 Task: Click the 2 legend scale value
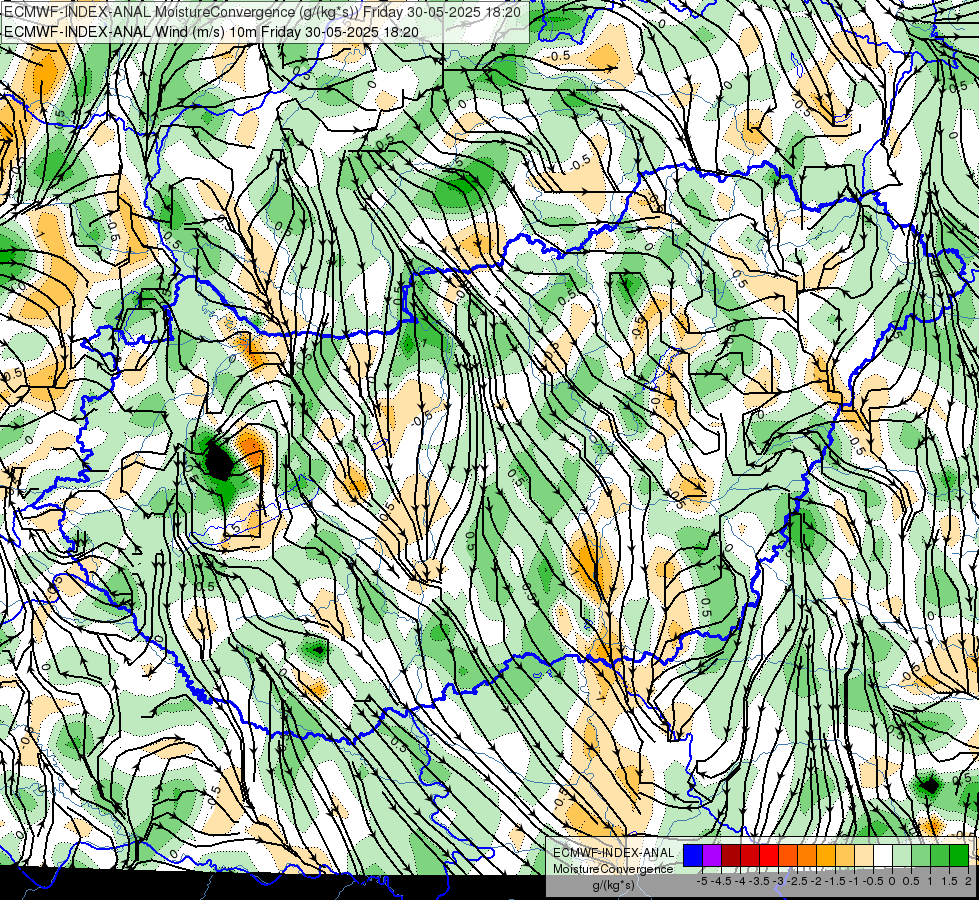tap(968, 881)
